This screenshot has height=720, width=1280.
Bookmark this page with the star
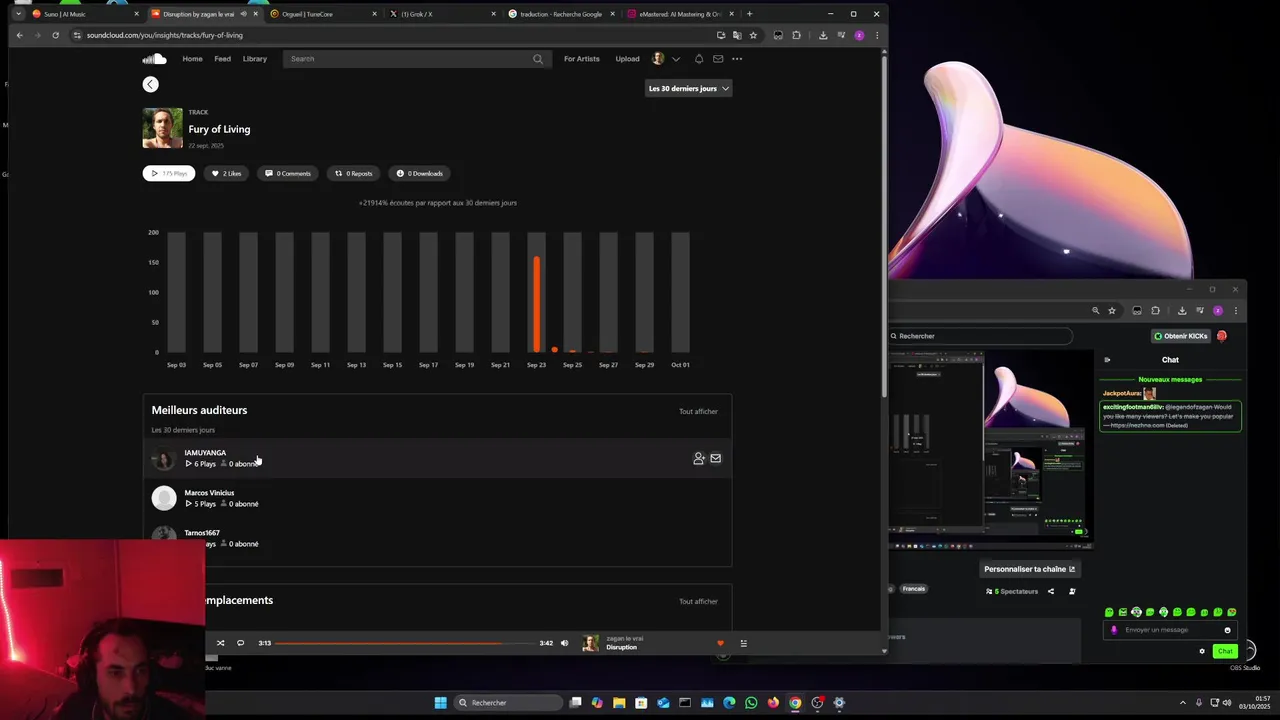coord(753,35)
